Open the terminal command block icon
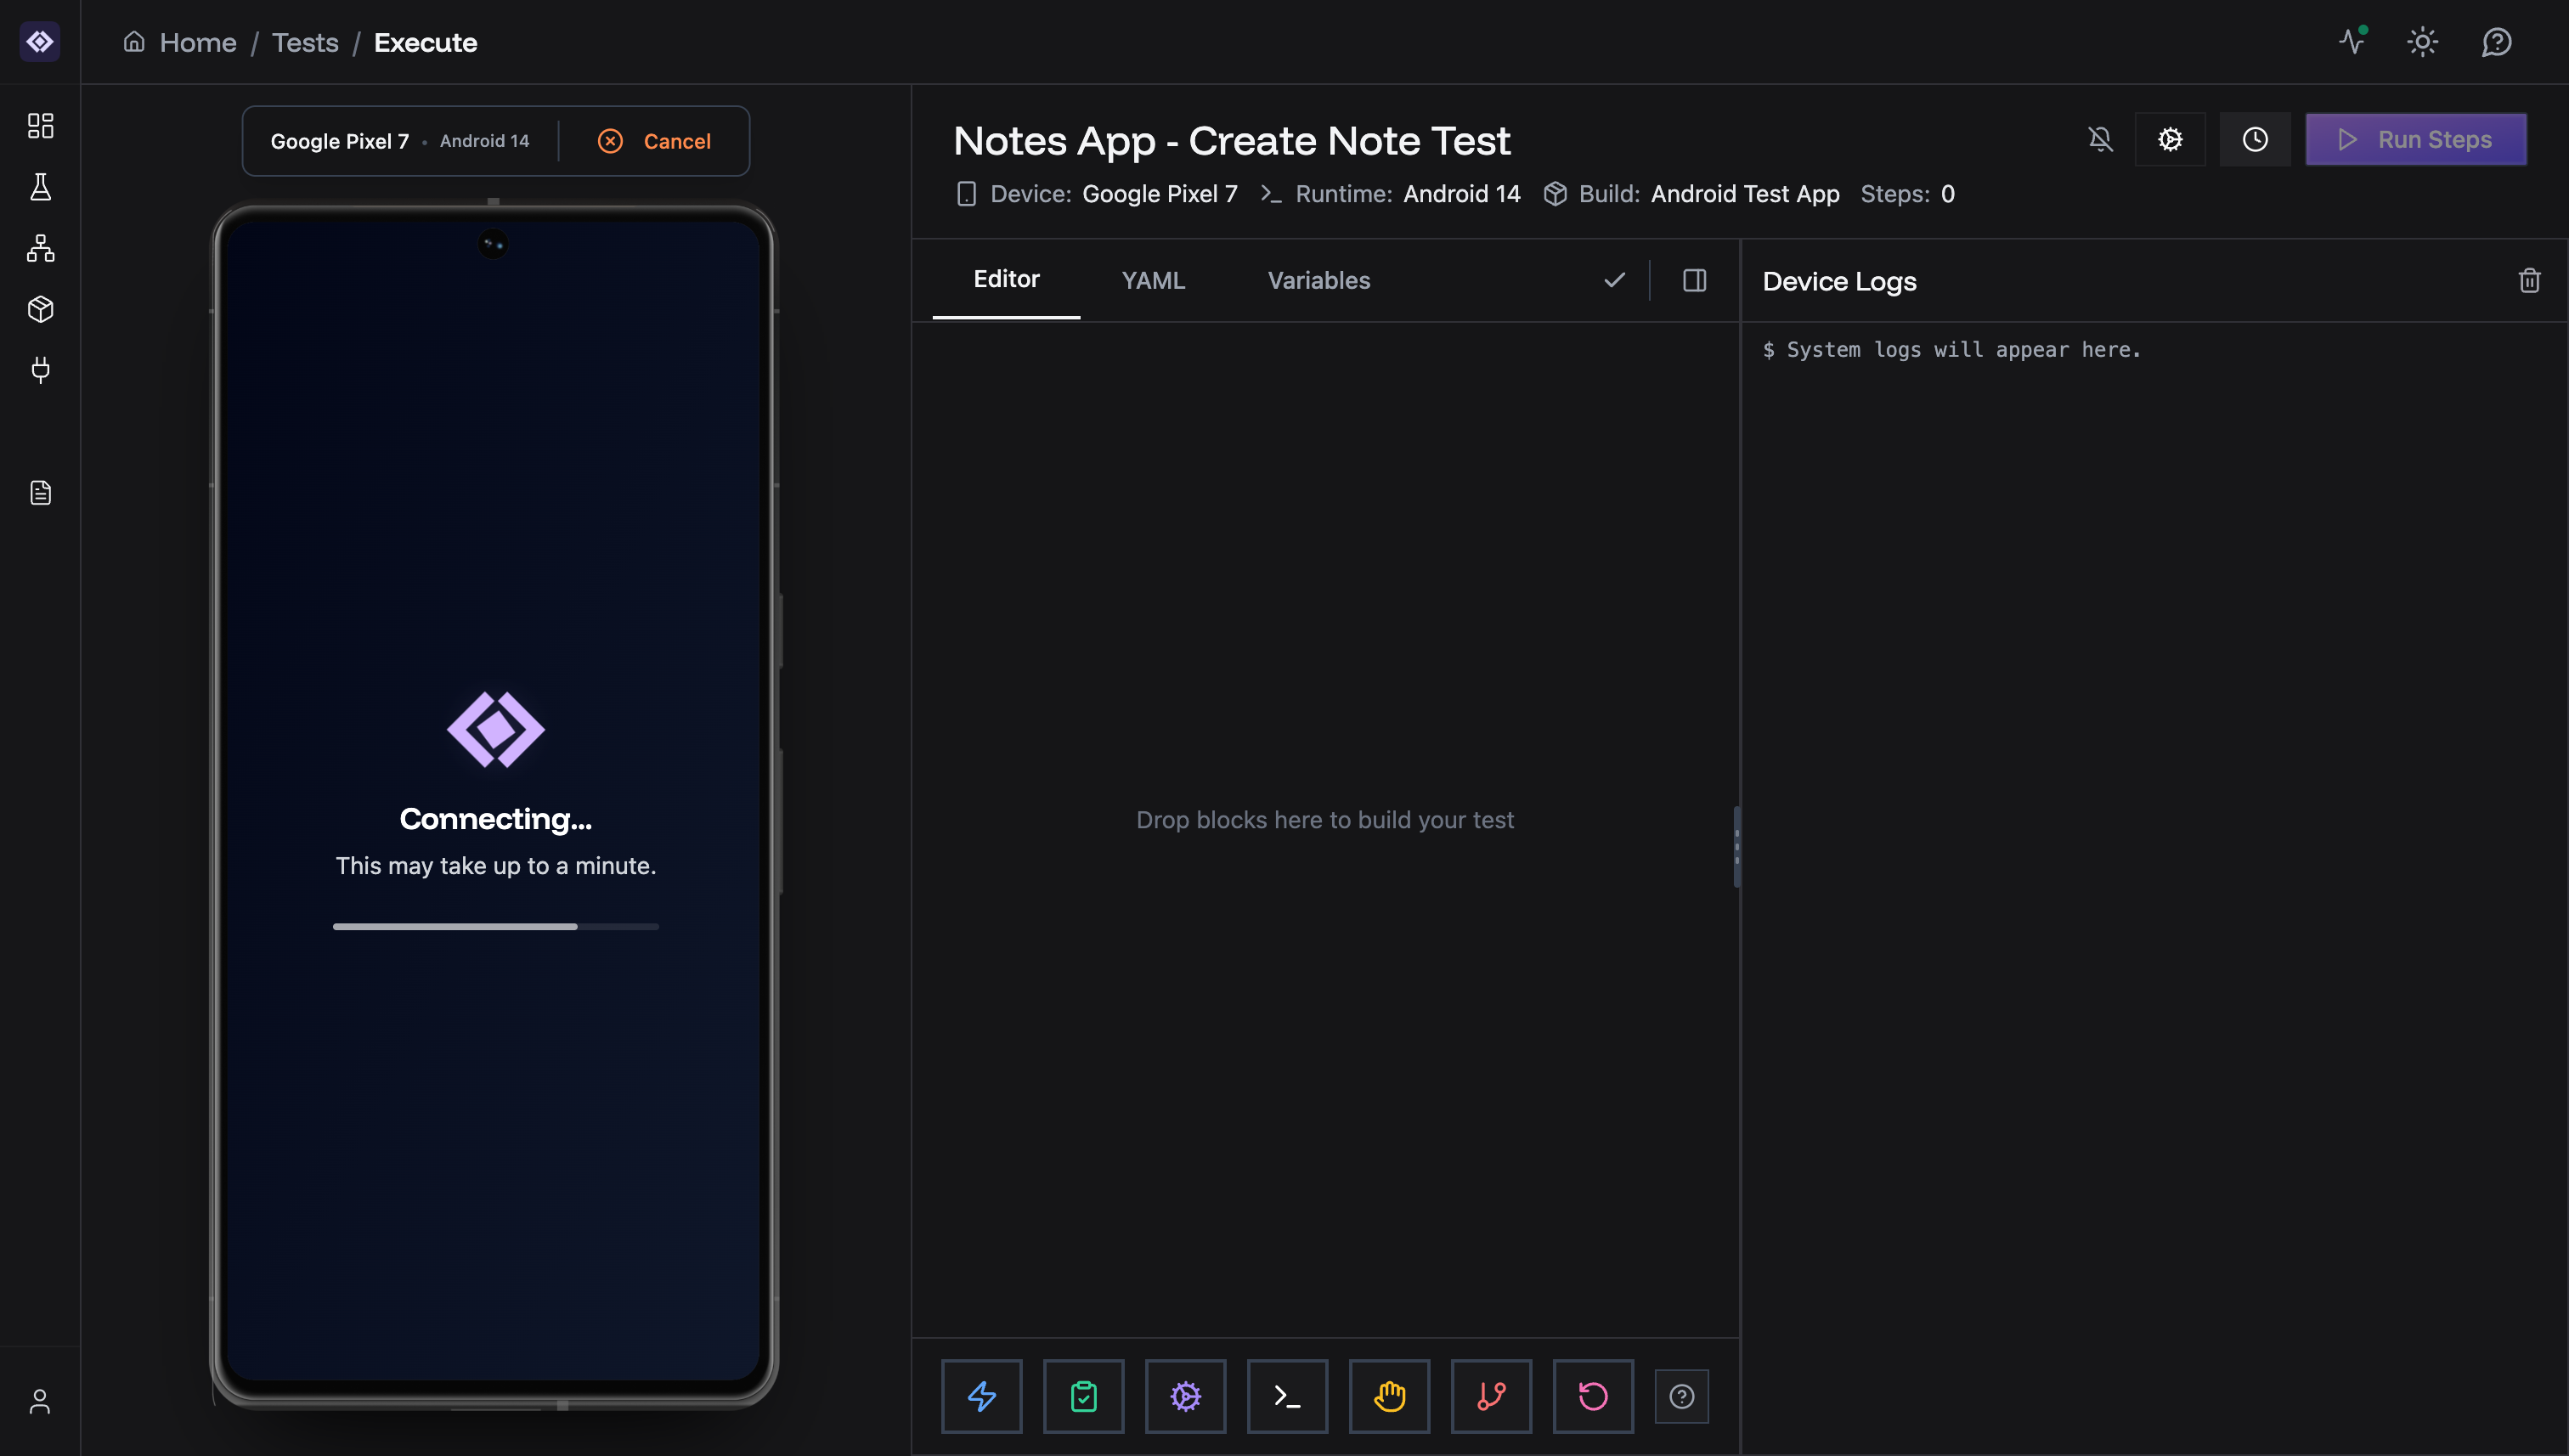 pos(1287,1396)
